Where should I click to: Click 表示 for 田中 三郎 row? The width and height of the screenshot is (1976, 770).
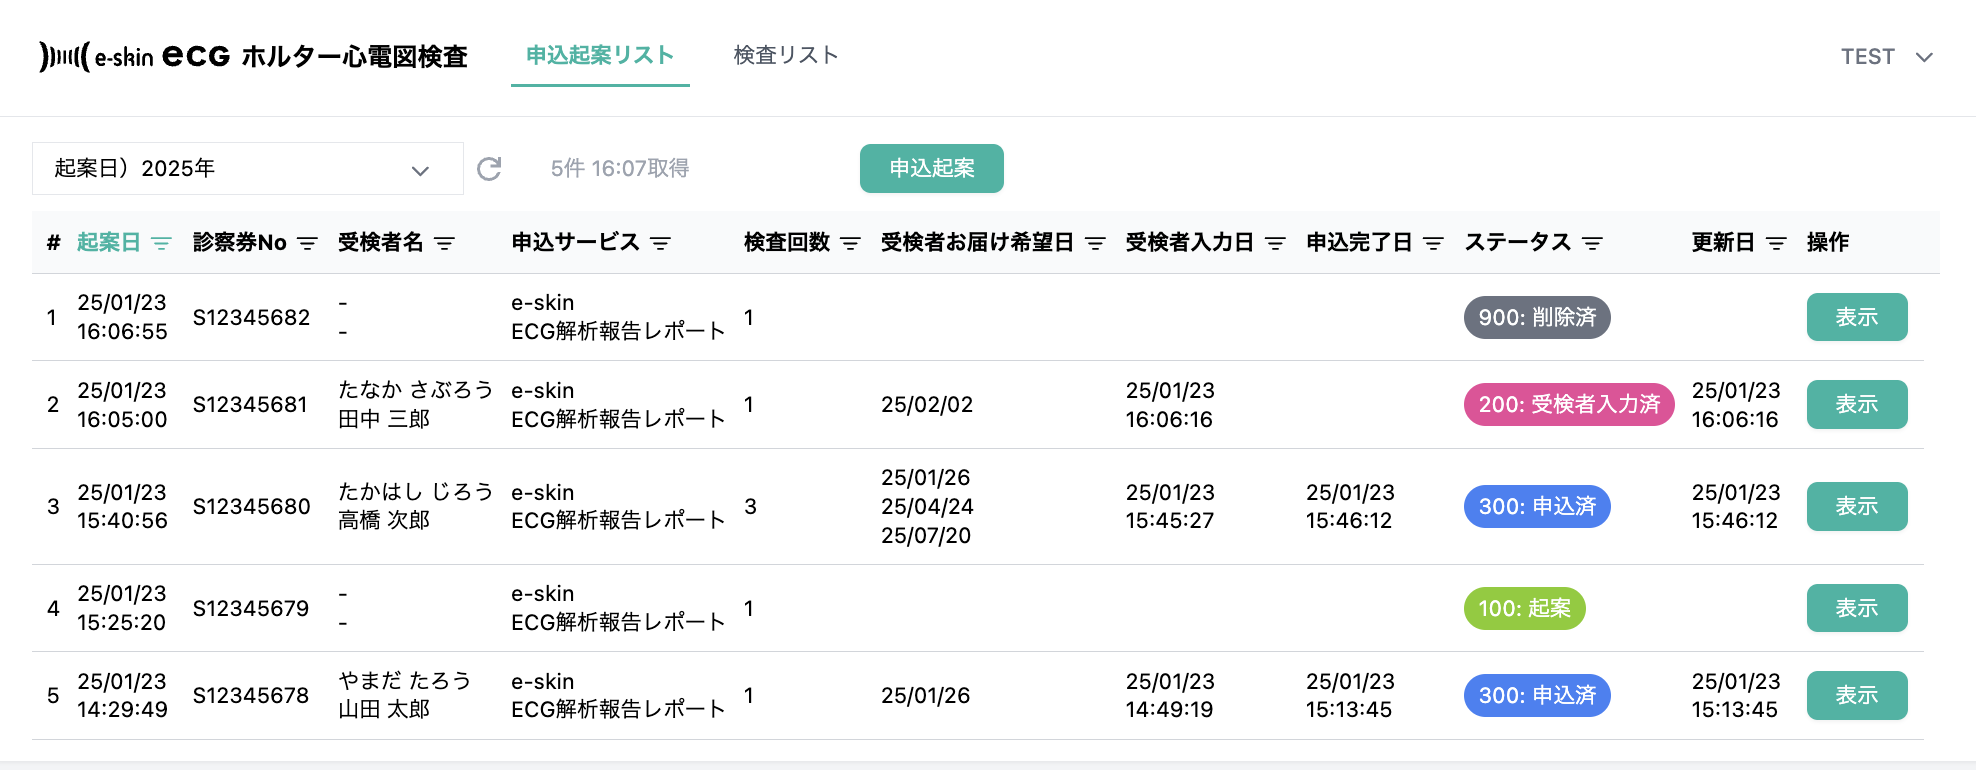point(1856,405)
